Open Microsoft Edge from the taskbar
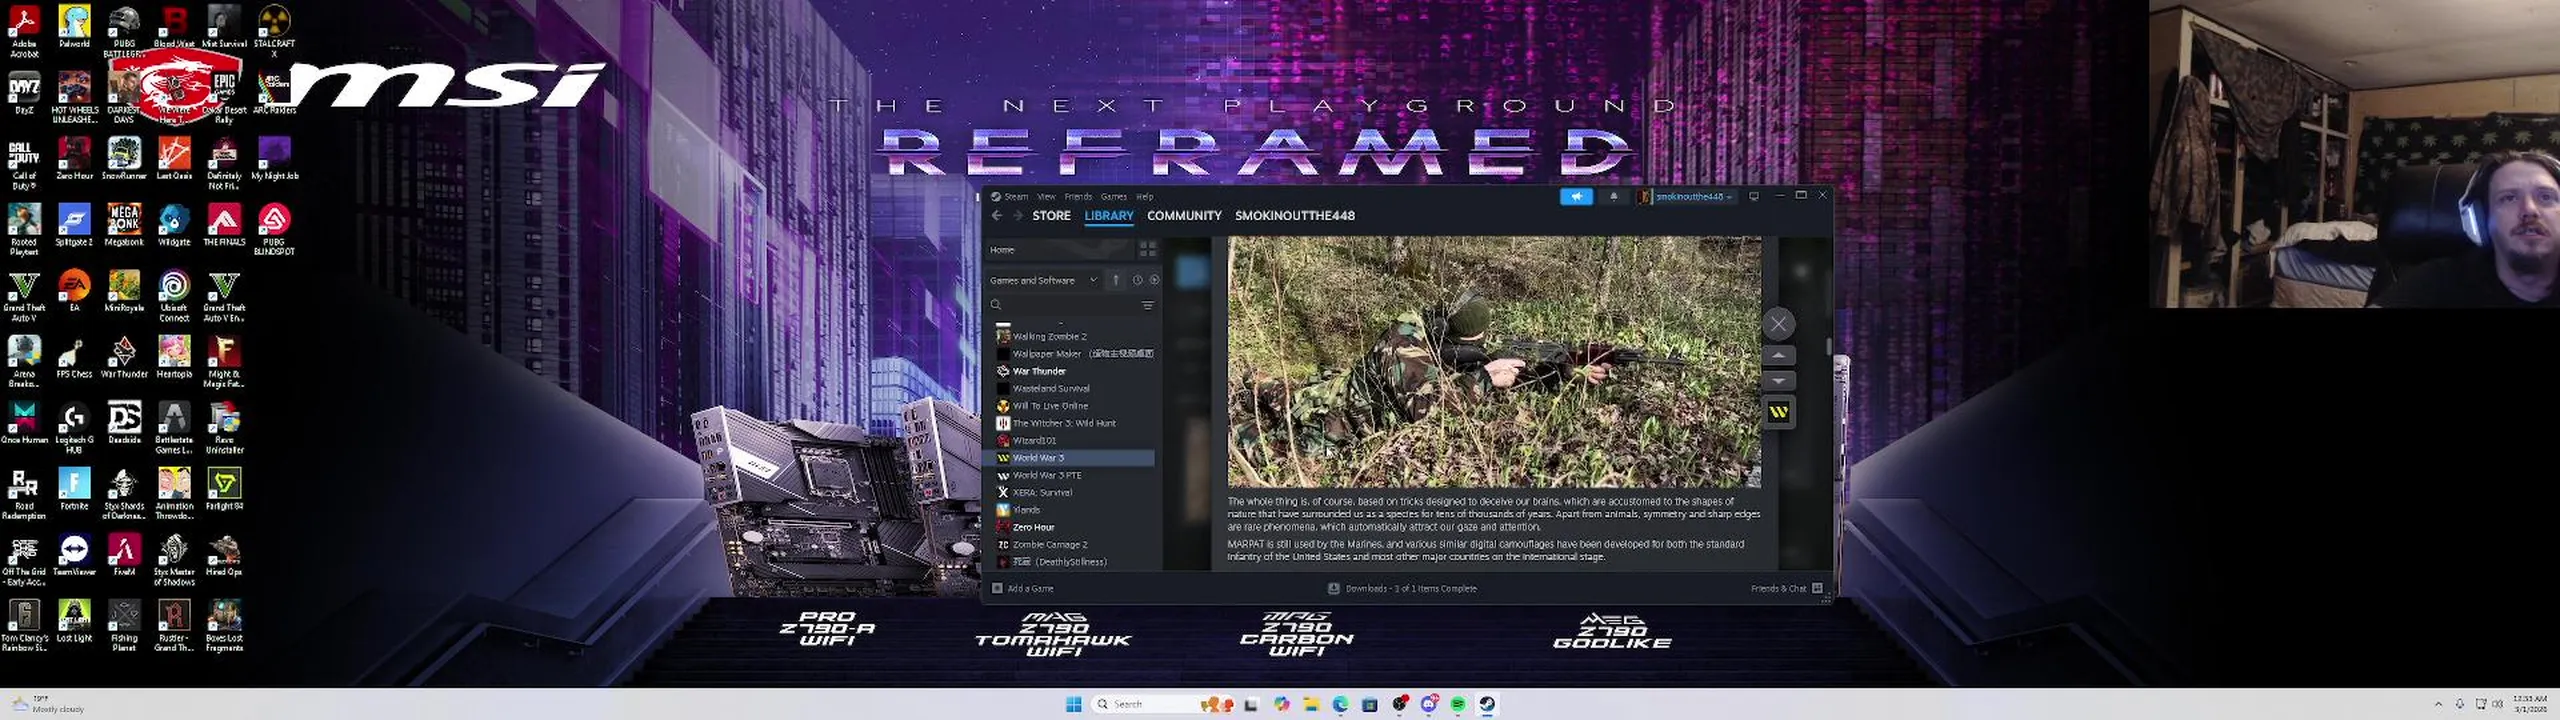Image resolution: width=2560 pixels, height=720 pixels. tap(1340, 705)
